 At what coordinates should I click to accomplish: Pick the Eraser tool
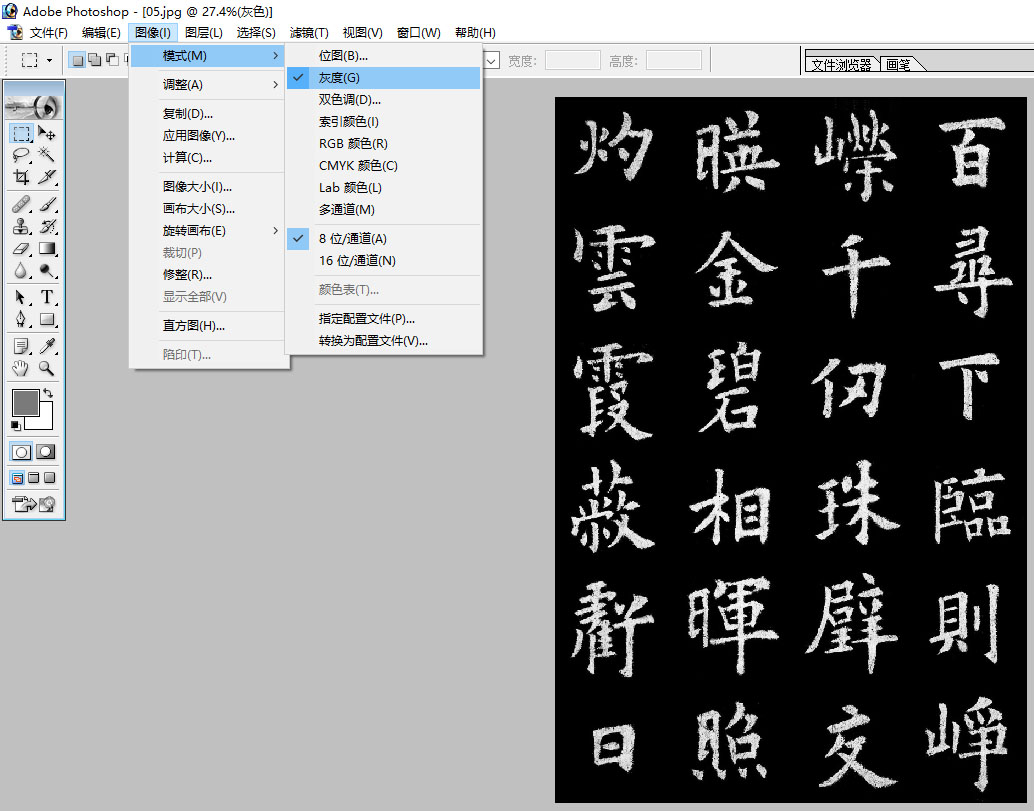click(x=23, y=249)
